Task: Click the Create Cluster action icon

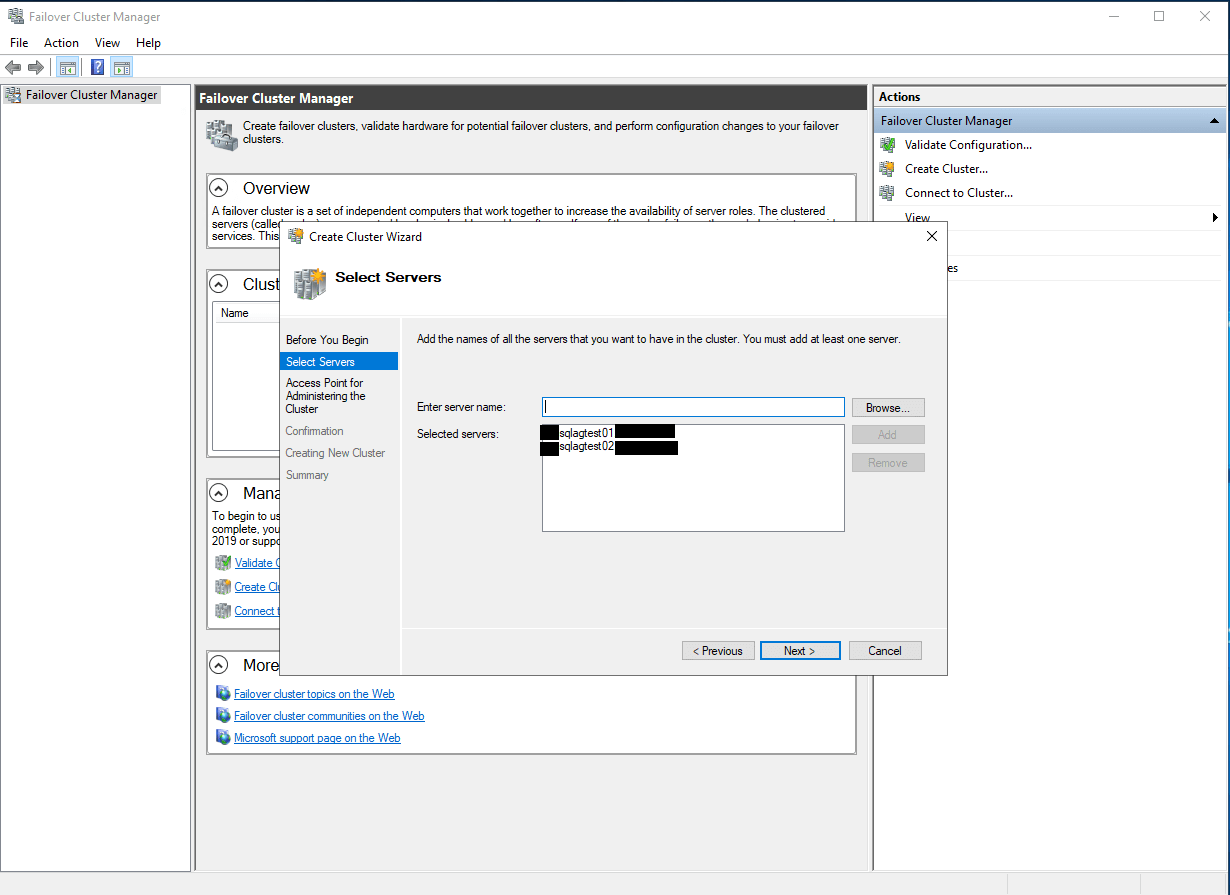Action: [x=887, y=169]
